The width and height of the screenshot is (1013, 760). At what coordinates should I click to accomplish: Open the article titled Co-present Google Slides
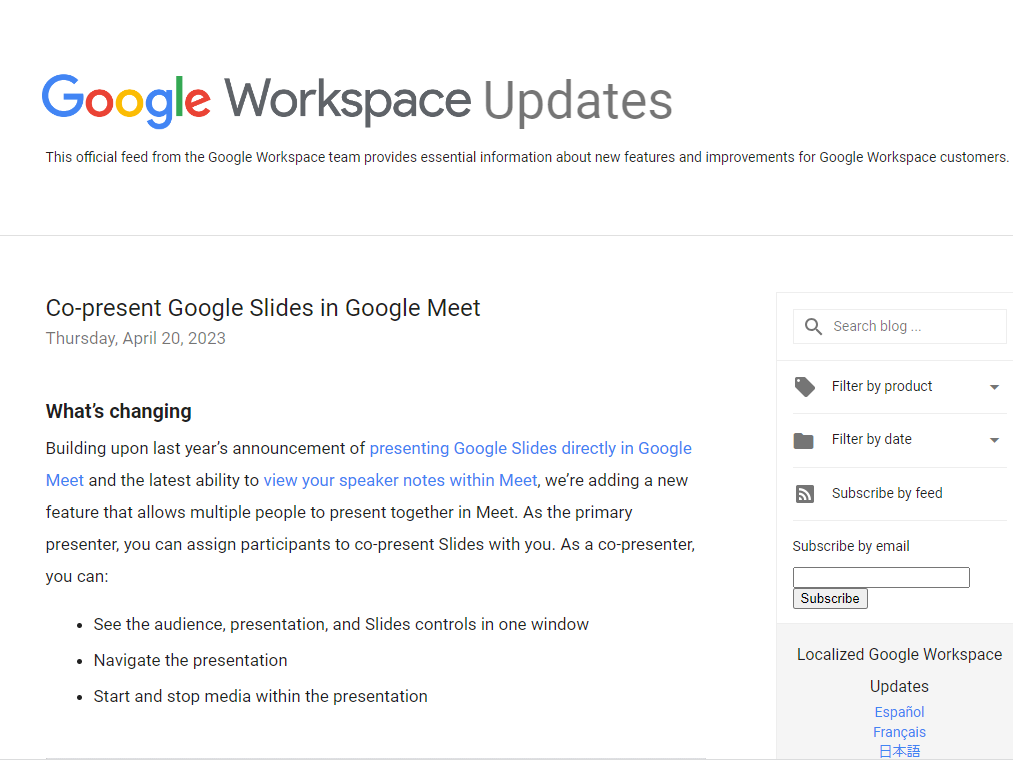(263, 308)
